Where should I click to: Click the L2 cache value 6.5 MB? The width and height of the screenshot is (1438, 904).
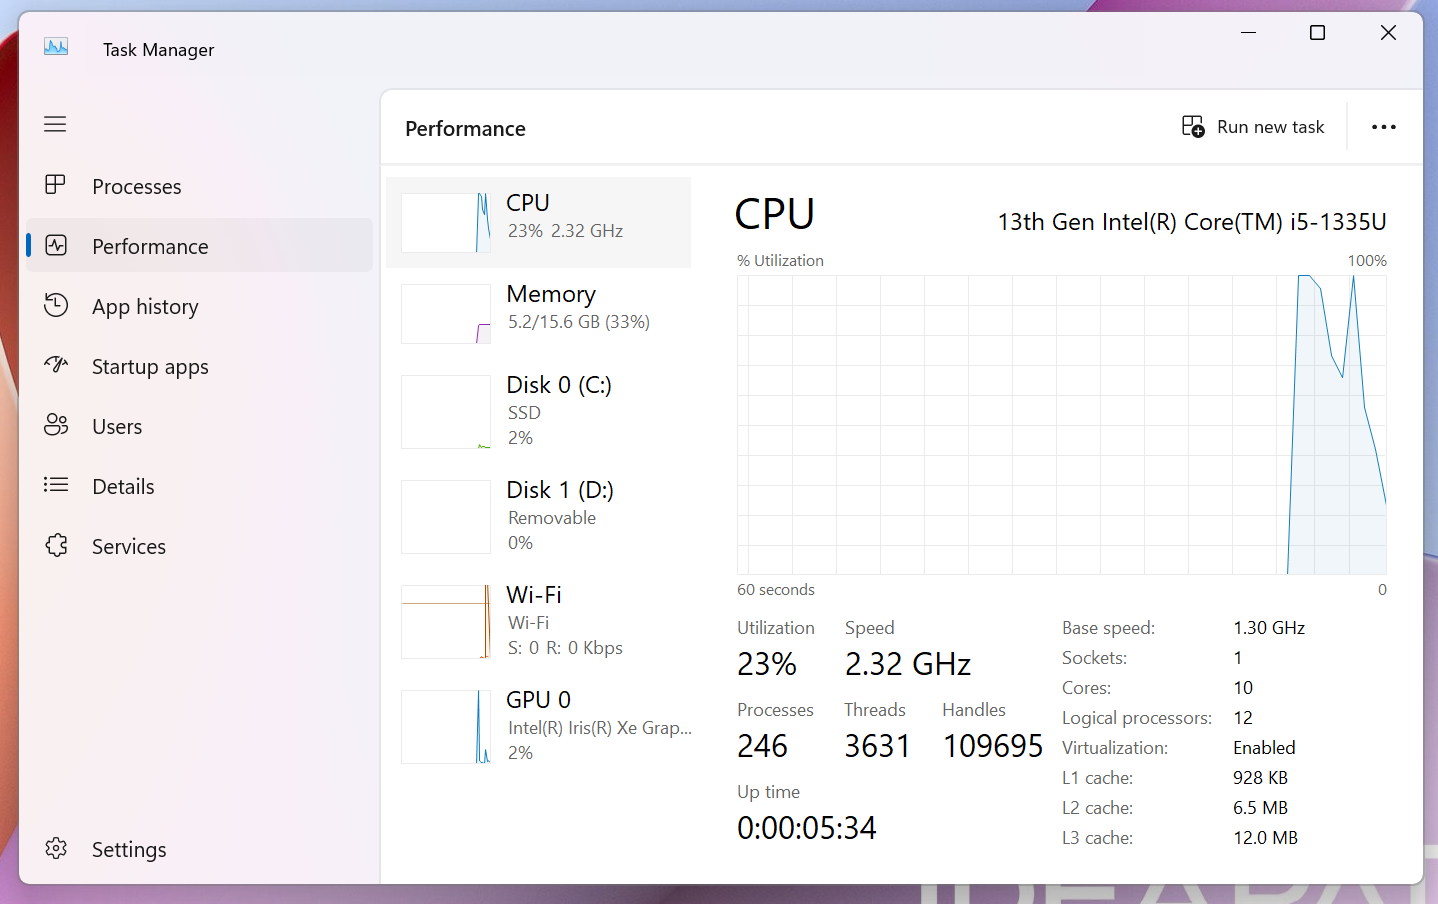click(1260, 808)
